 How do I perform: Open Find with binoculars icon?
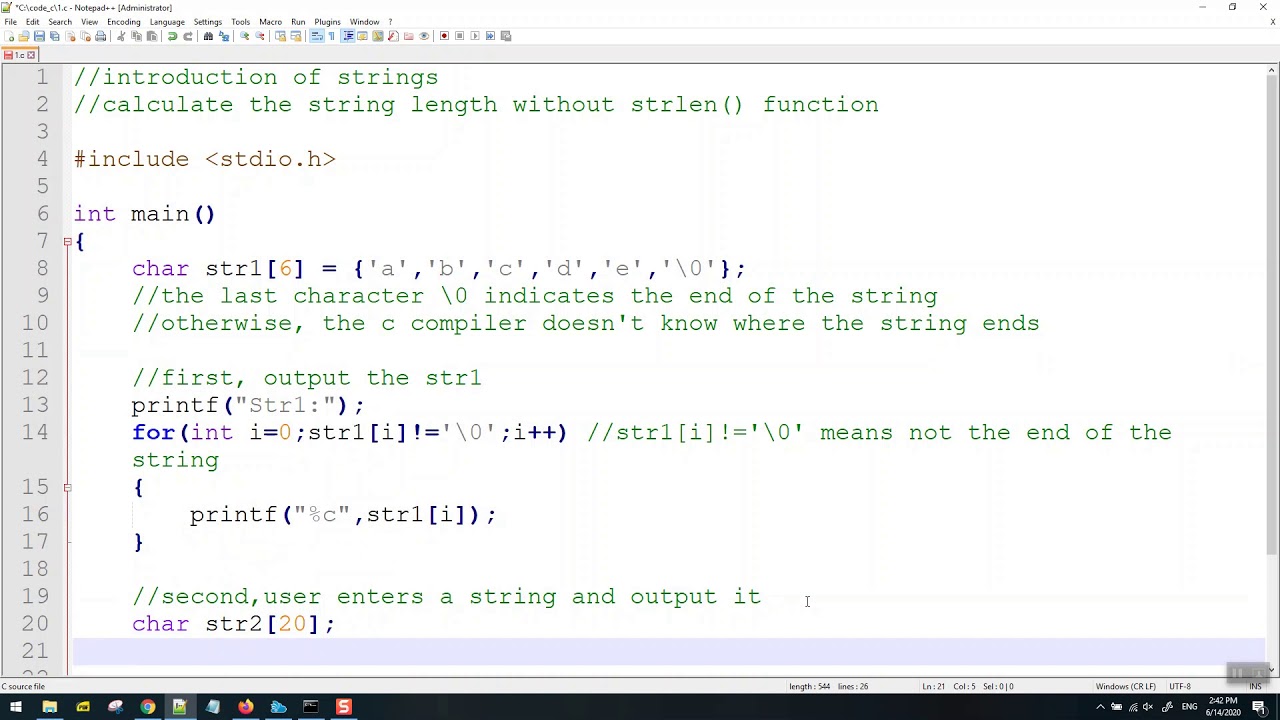click(x=208, y=36)
